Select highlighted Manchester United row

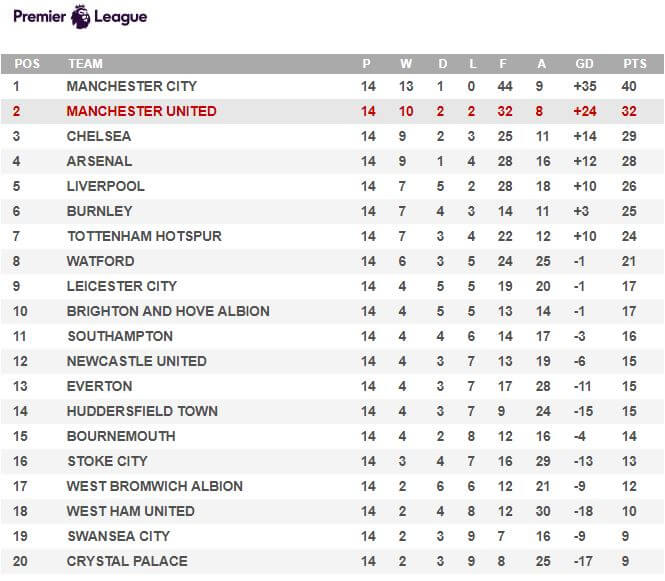[x=332, y=112]
